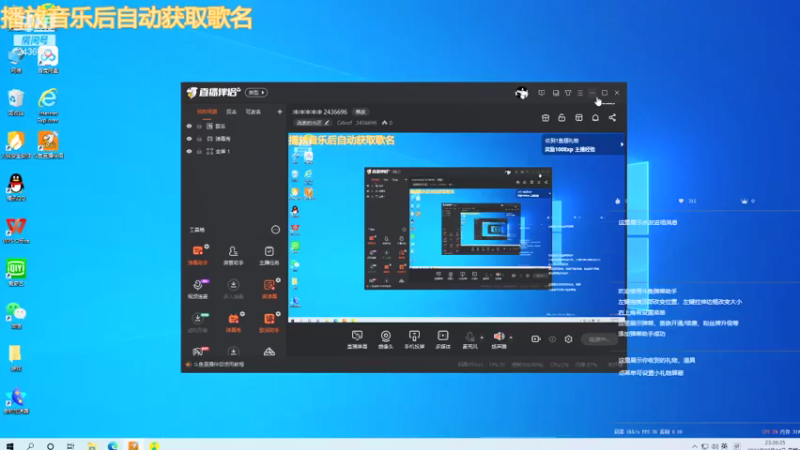Toggle lock on Fullscreen 1 source

(x=199, y=152)
